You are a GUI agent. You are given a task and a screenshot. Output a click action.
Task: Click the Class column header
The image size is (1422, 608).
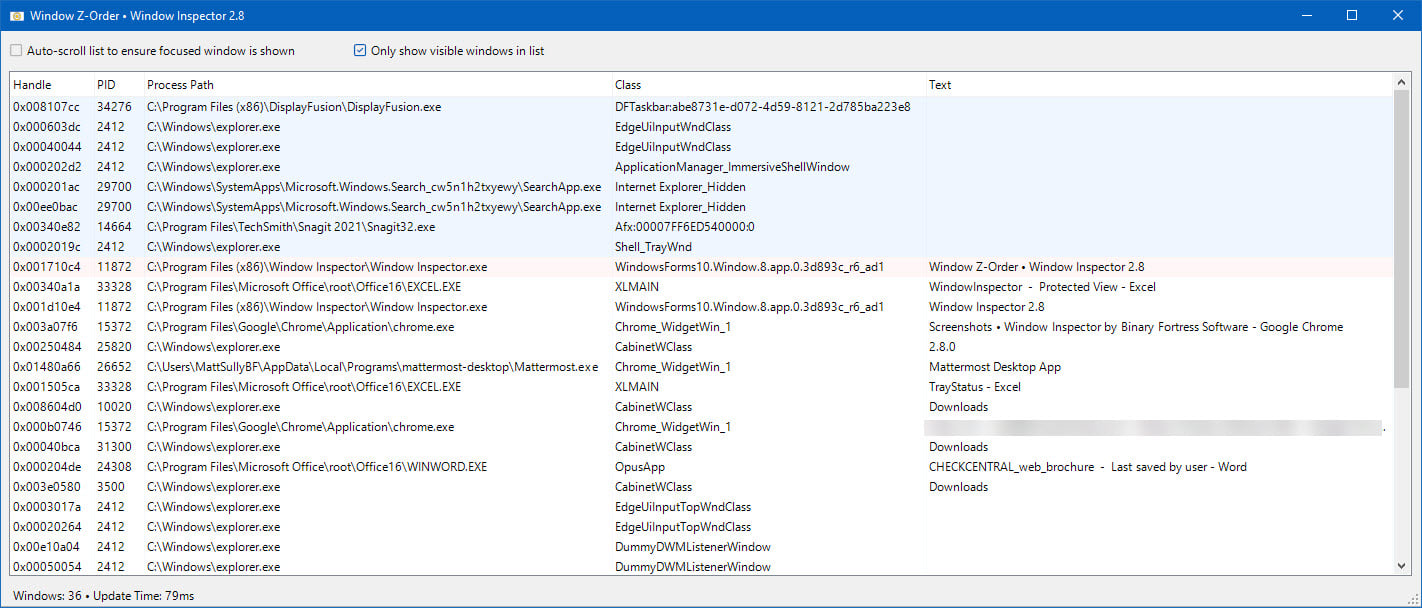(x=628, y=85)
